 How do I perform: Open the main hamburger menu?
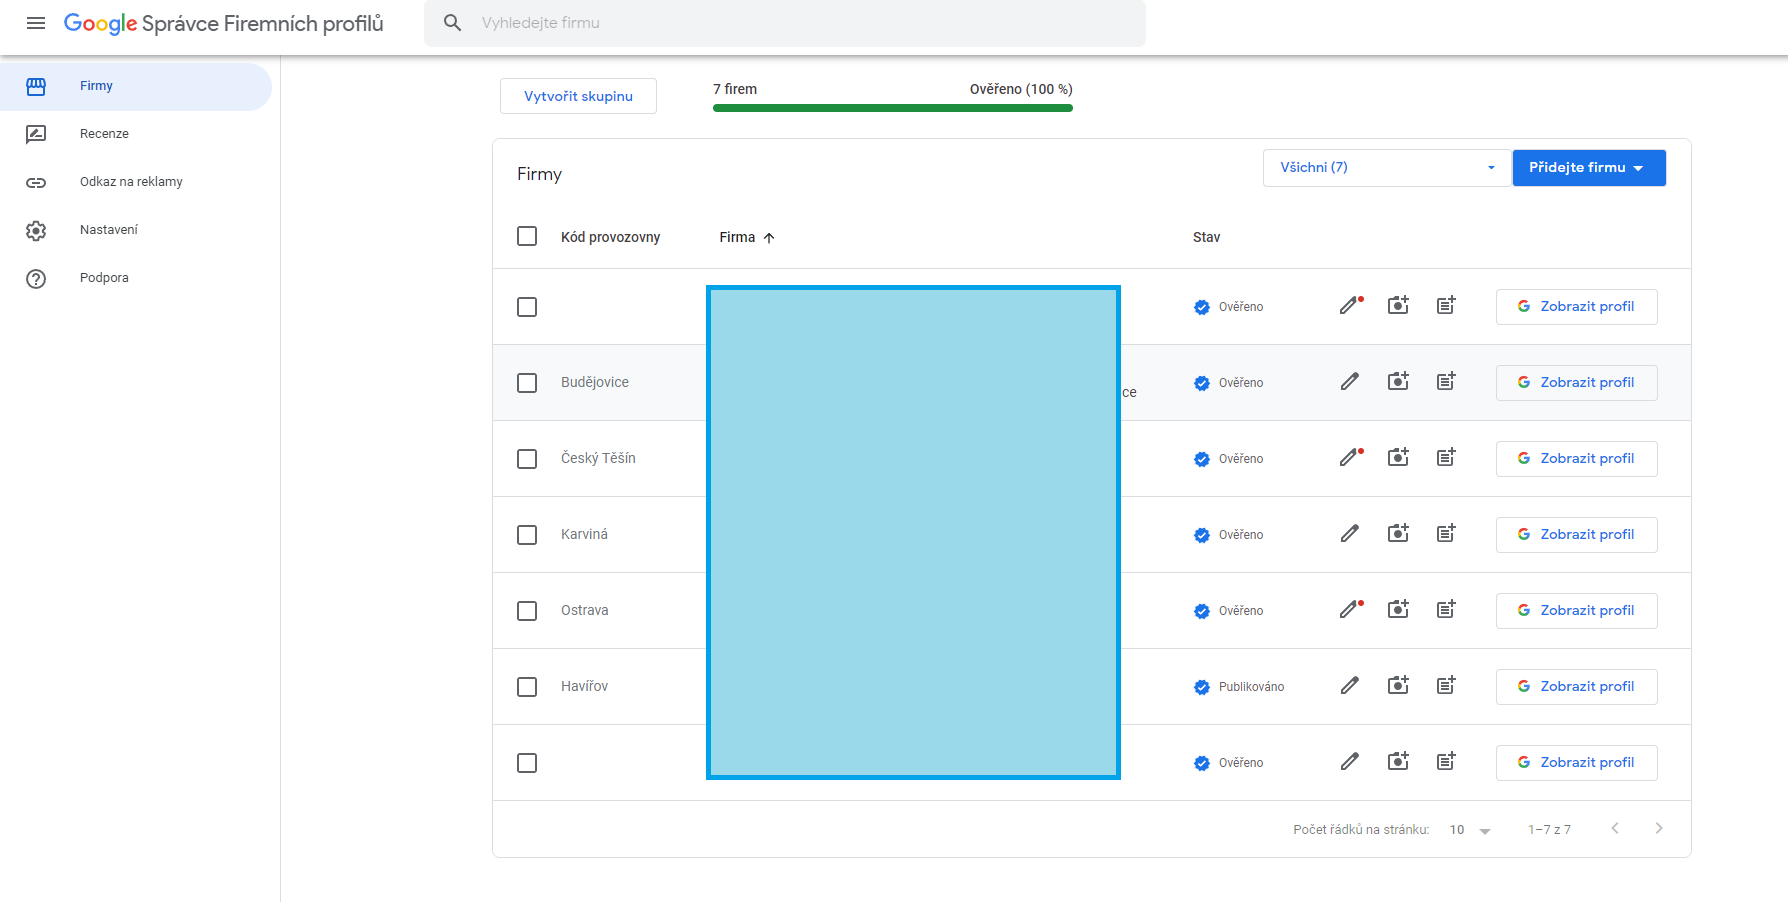[x=36, y=23]
